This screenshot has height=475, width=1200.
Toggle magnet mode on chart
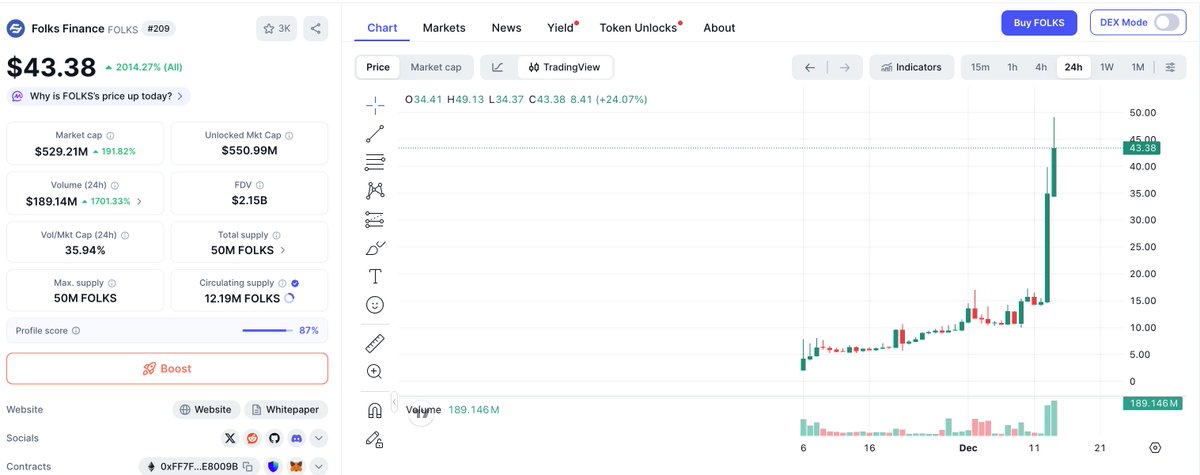pos(375,410)
